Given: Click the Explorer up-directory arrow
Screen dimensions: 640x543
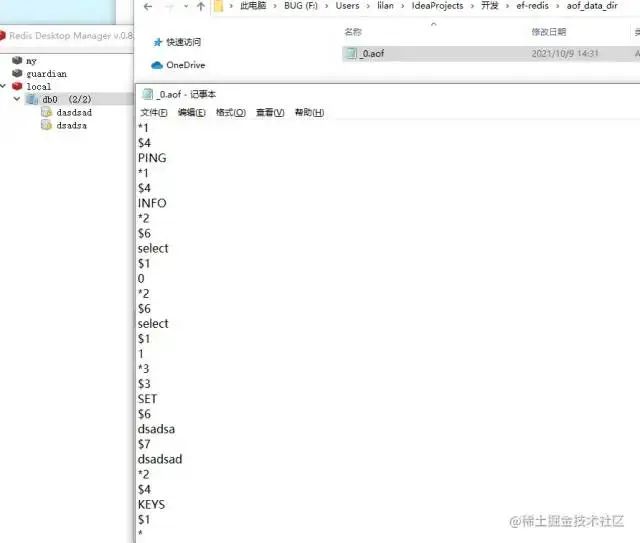Looking at the screenshot, I should click(x=200, y=6).
